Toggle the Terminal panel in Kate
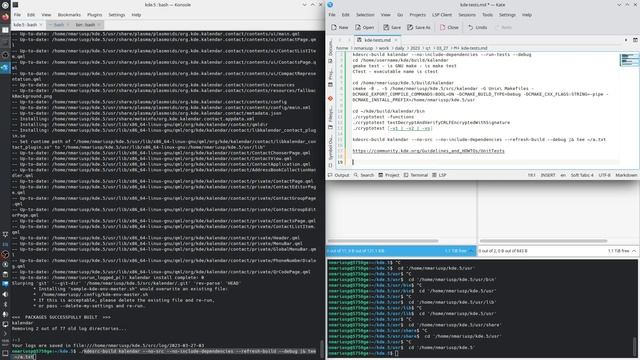Viewport: 640px width, 360px height. pyautogui.click(x=416, y=175)
